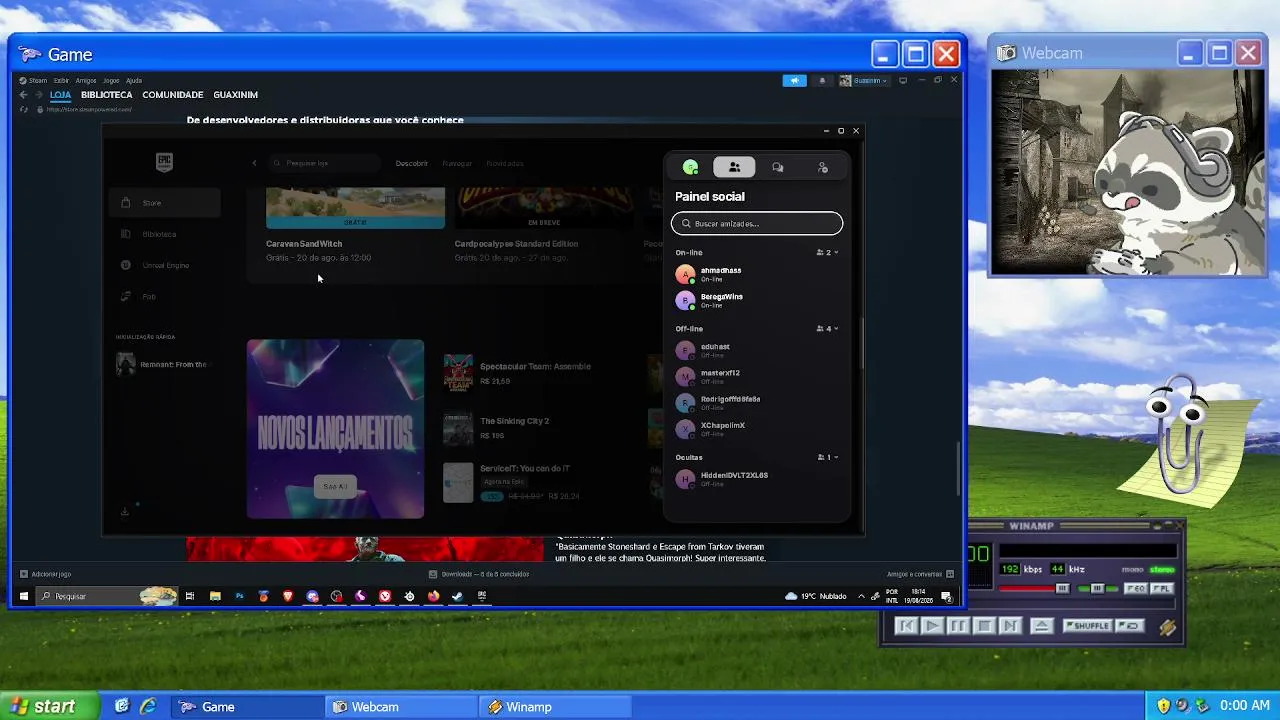Toggle Winamp EQ equalizer window
The image size is (1280, 720).
(x=1136, y=589)
